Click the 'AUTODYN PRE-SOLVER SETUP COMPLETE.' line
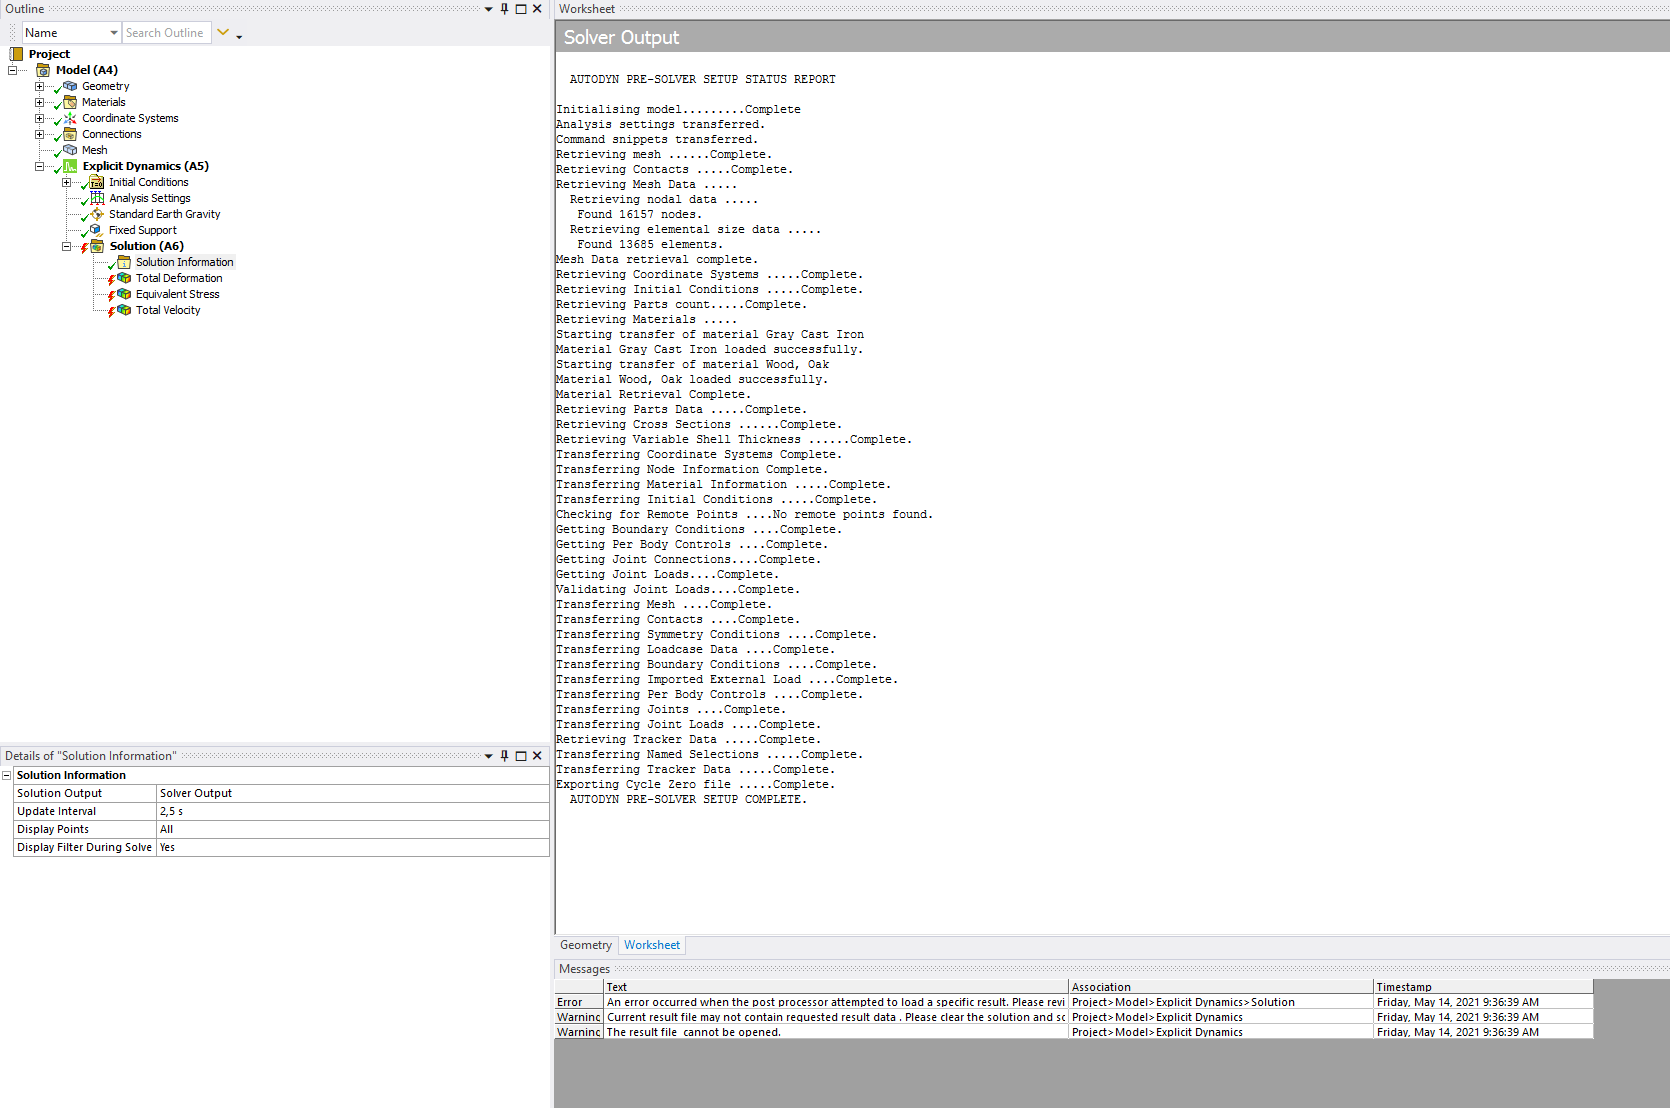This screenshot has width=1670, height=1108. point(688,799)
